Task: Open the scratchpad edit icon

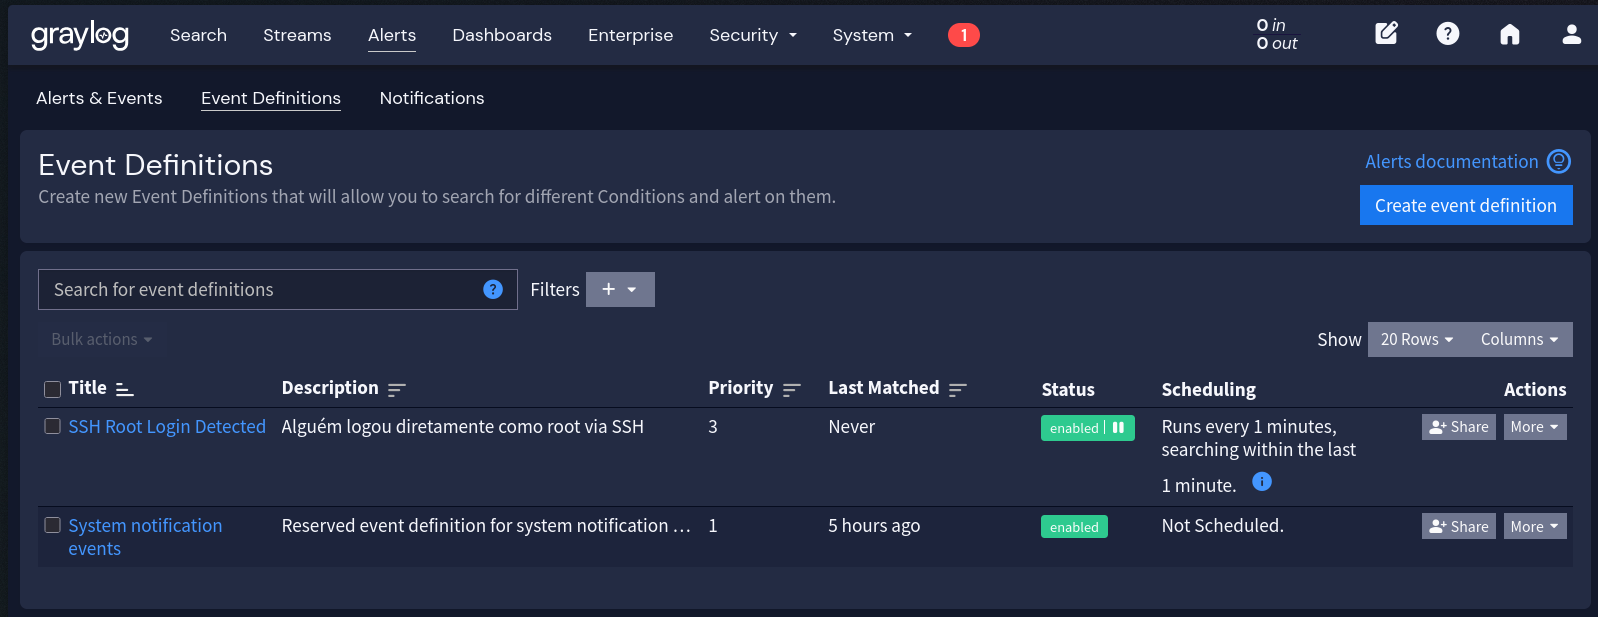Action: tap(1386, 34)
